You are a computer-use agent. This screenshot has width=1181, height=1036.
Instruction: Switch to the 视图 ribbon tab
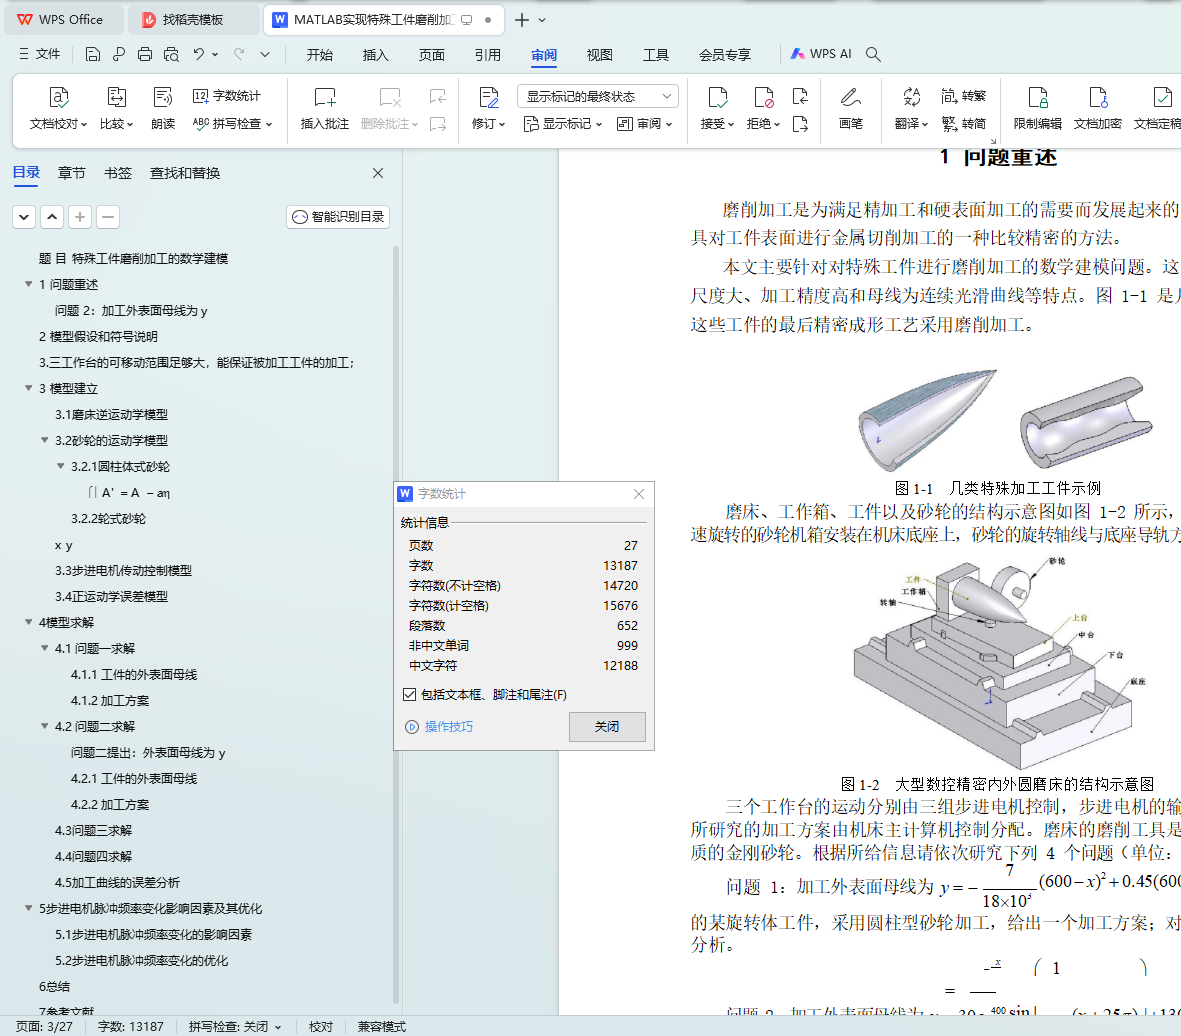pos(600,54)
